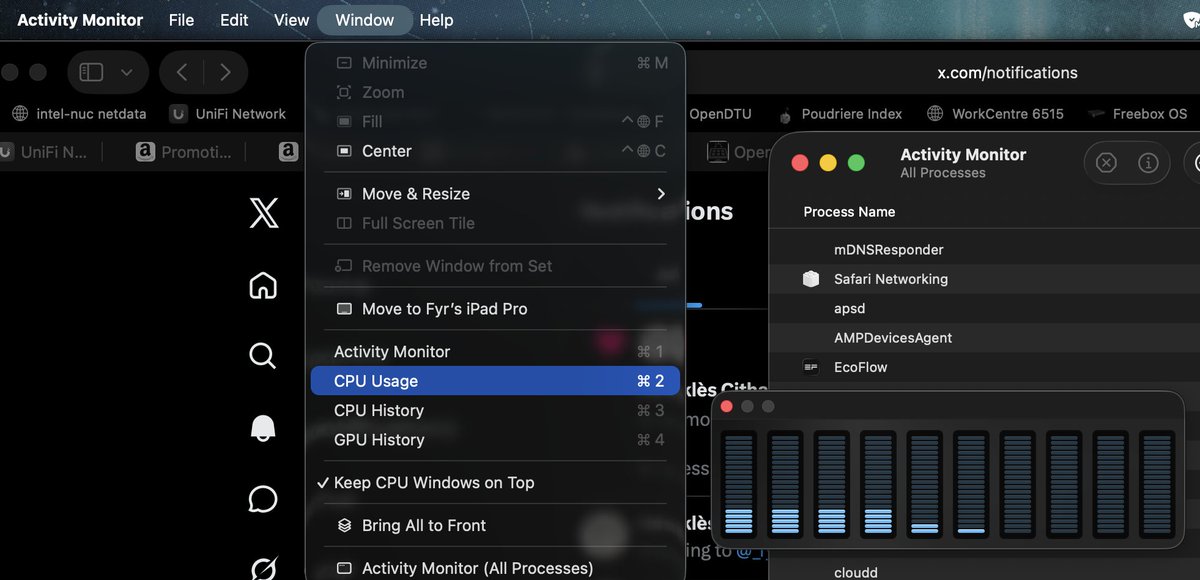This screenshot has height=580, width=1200.
Task: Click the shield icon in menu bar
Action: coord(1191,20)
